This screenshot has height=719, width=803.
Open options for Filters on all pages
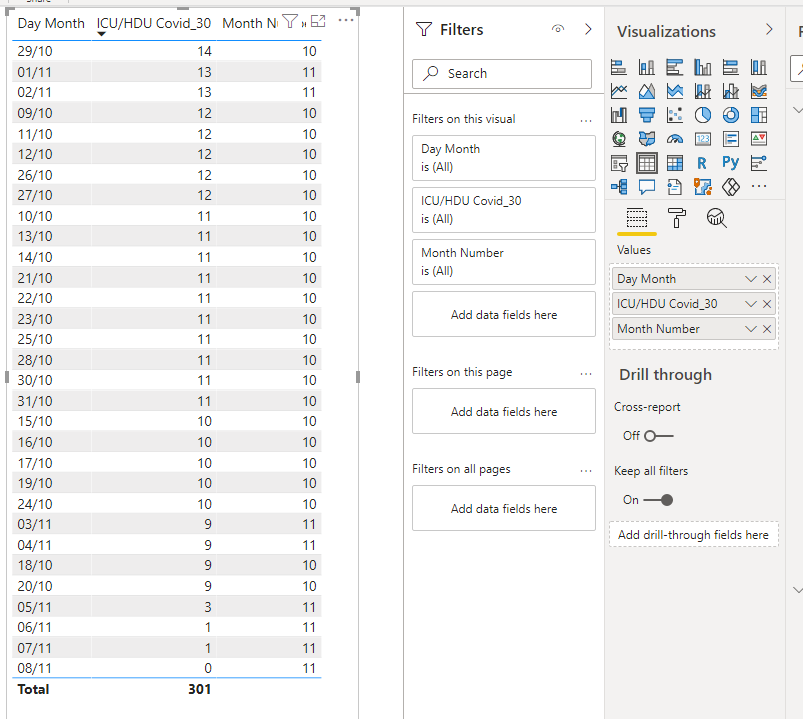pos(586,471)
